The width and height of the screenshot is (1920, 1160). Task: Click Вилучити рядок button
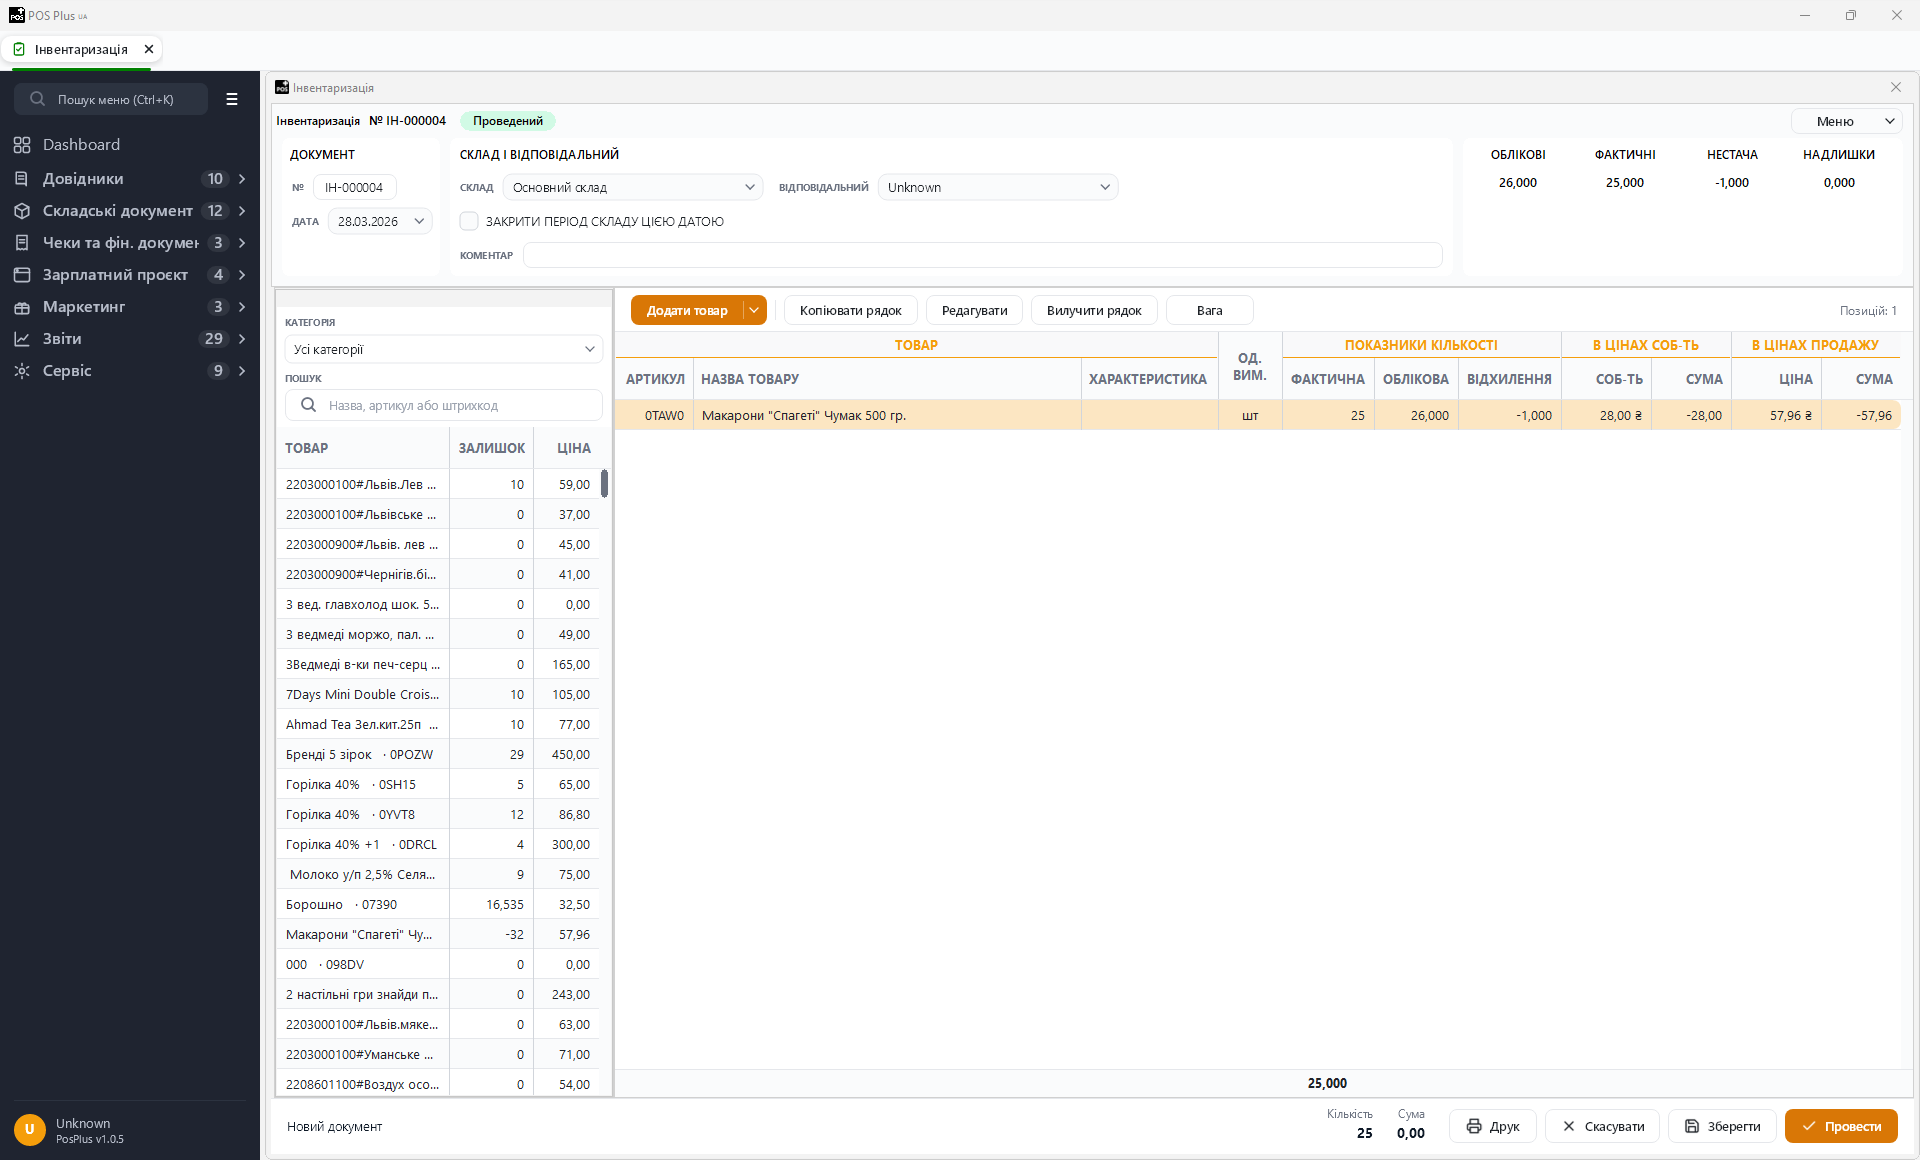click(1094, 310)
